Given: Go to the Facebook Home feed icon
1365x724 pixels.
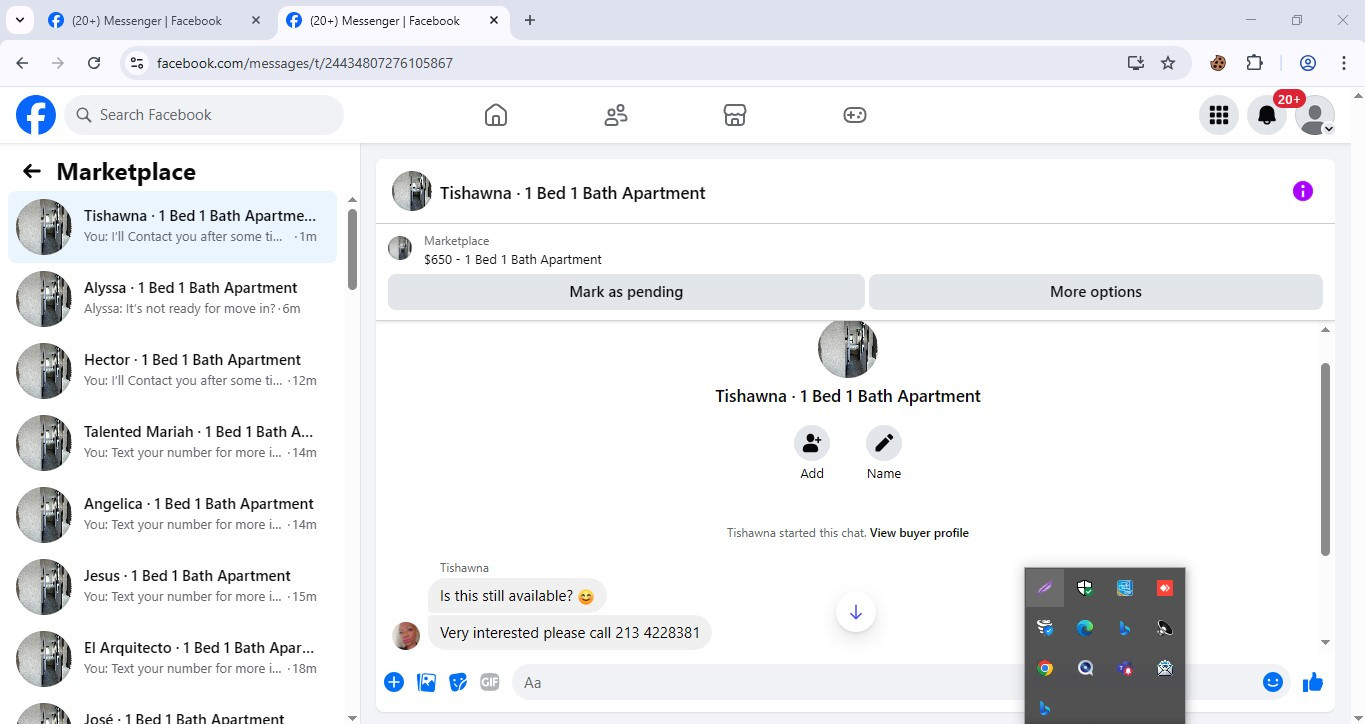Looking at the screenshot, I should tap(496, 115).
